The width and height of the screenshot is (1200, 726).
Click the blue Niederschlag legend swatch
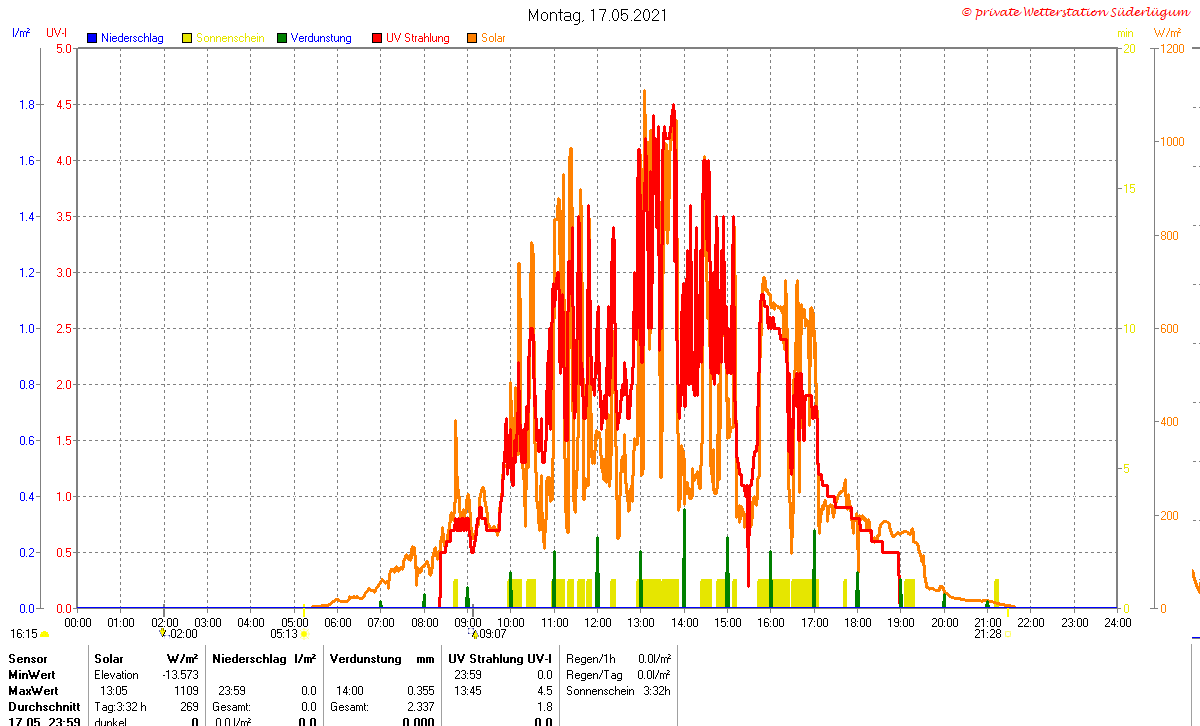click(92, 38)
